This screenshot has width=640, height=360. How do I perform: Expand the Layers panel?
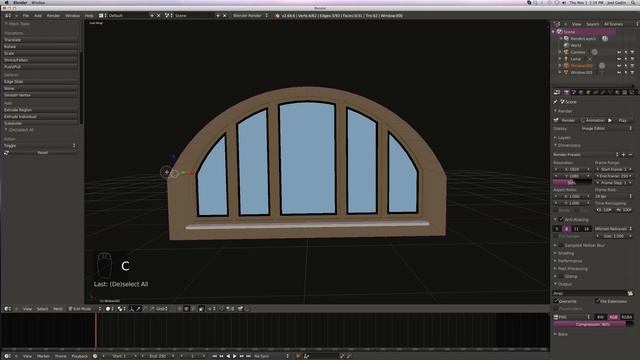tap(563, 138)
